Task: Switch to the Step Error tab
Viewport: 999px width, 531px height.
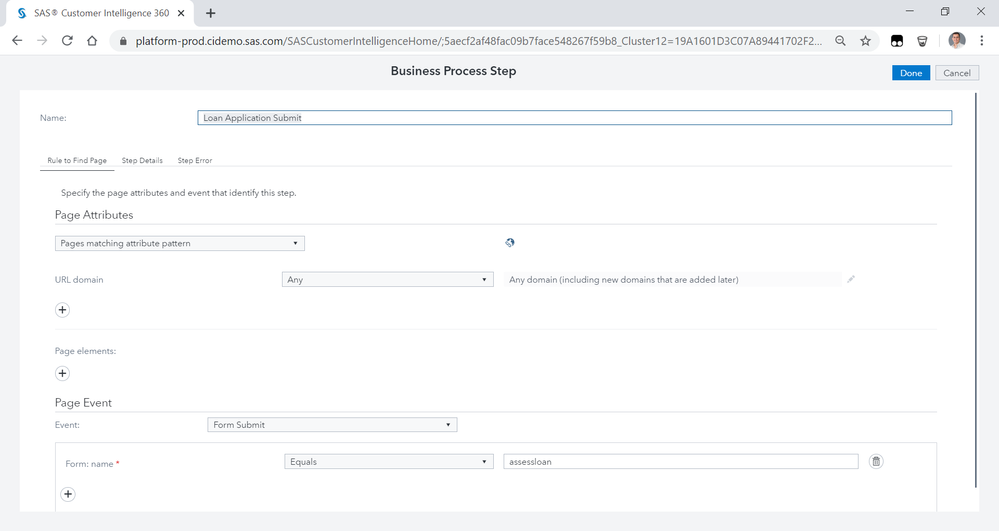Action: [195, 160]
